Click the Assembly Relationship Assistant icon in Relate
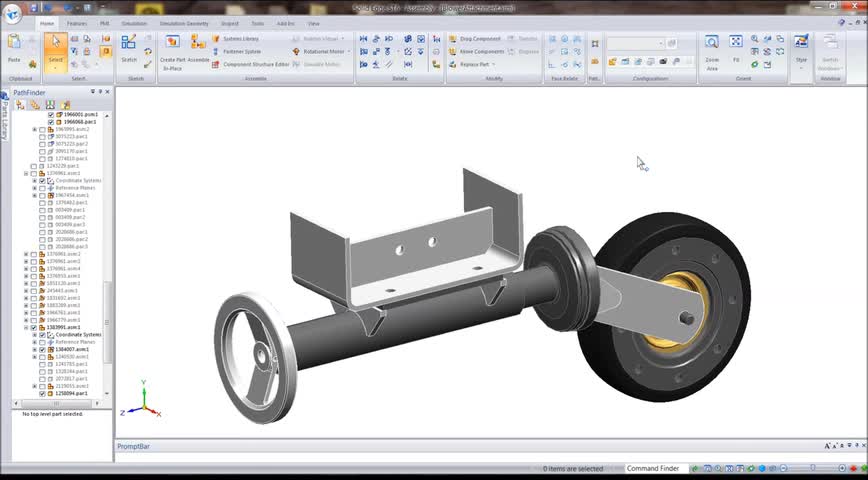Viewport: 868px width, 480px height. click(436, 39)
